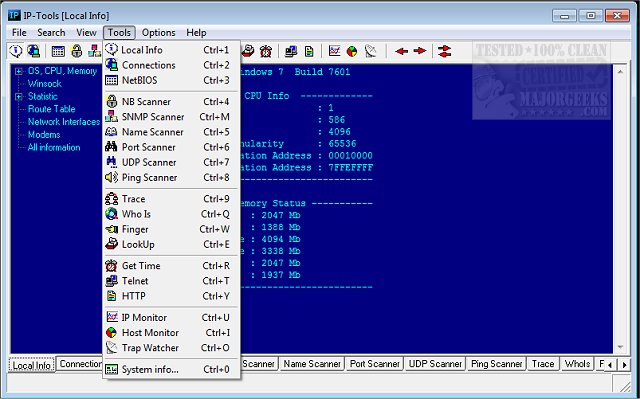Click the Get Time alarm clock toolbar icon
The image size is (640, 399).
(x=266, y=51)
